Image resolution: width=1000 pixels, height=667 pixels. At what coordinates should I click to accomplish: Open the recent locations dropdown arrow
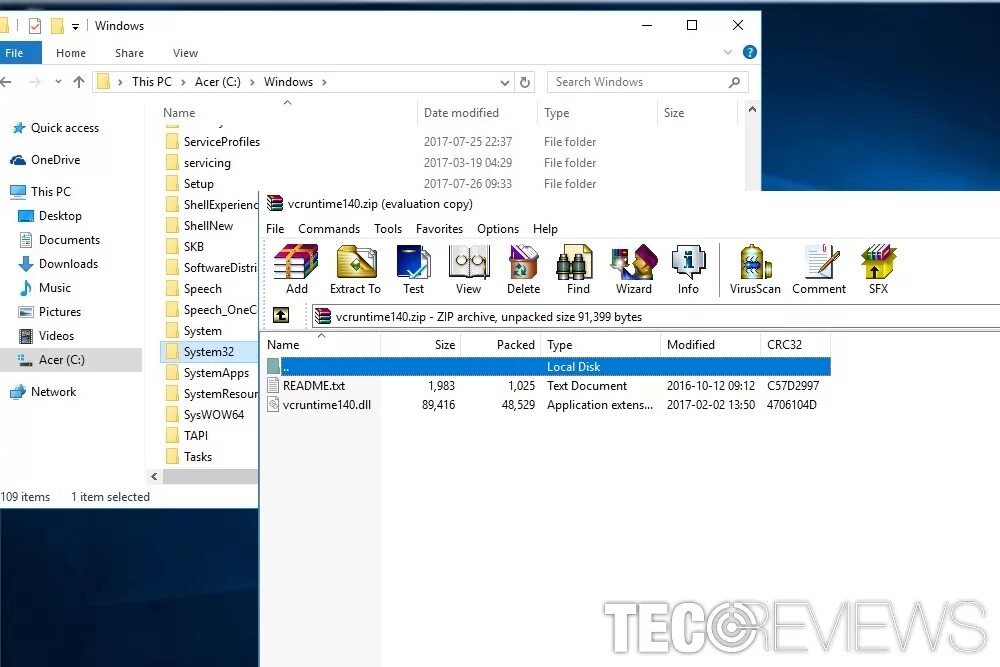(58, 82)
